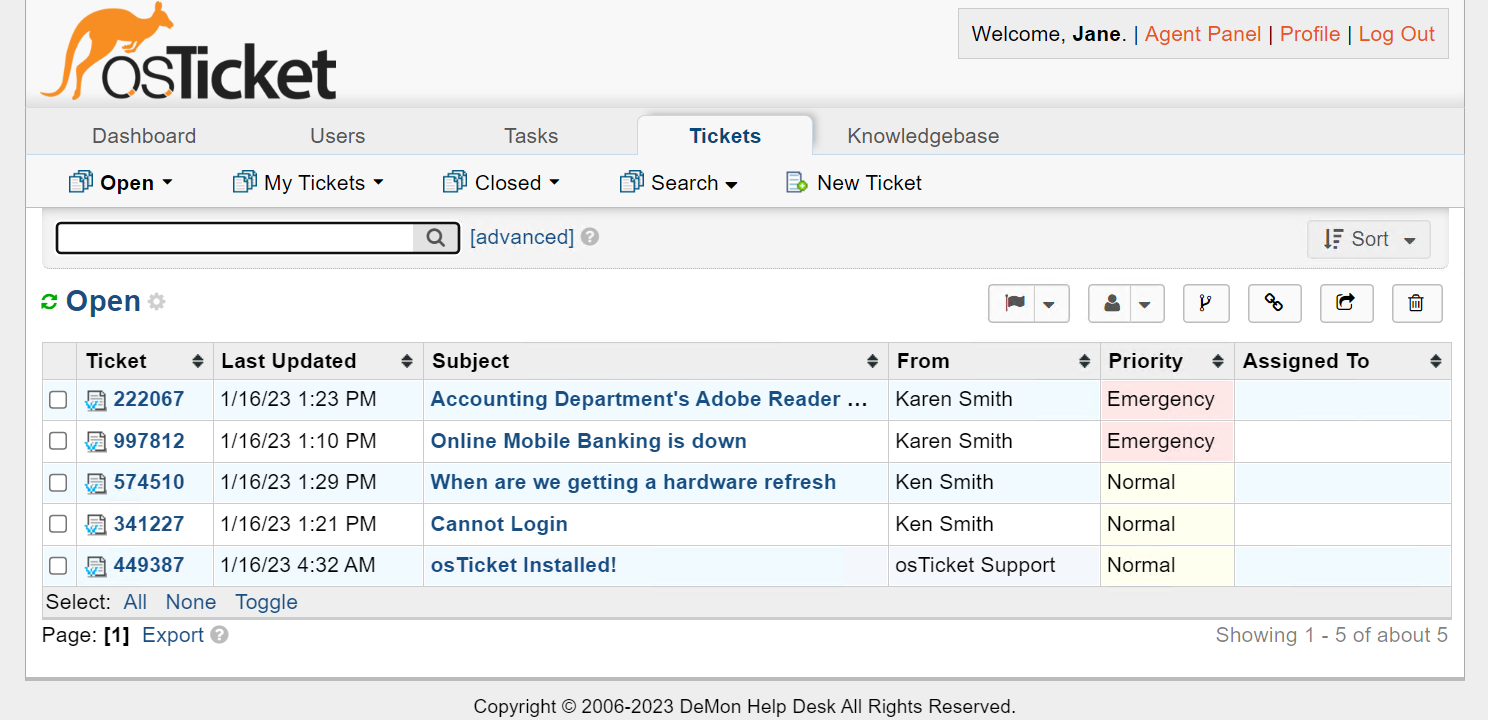Viewport: 1488px width, 720px height.
Task: Click the [advanced] search link
Action: tap(522, 237)
